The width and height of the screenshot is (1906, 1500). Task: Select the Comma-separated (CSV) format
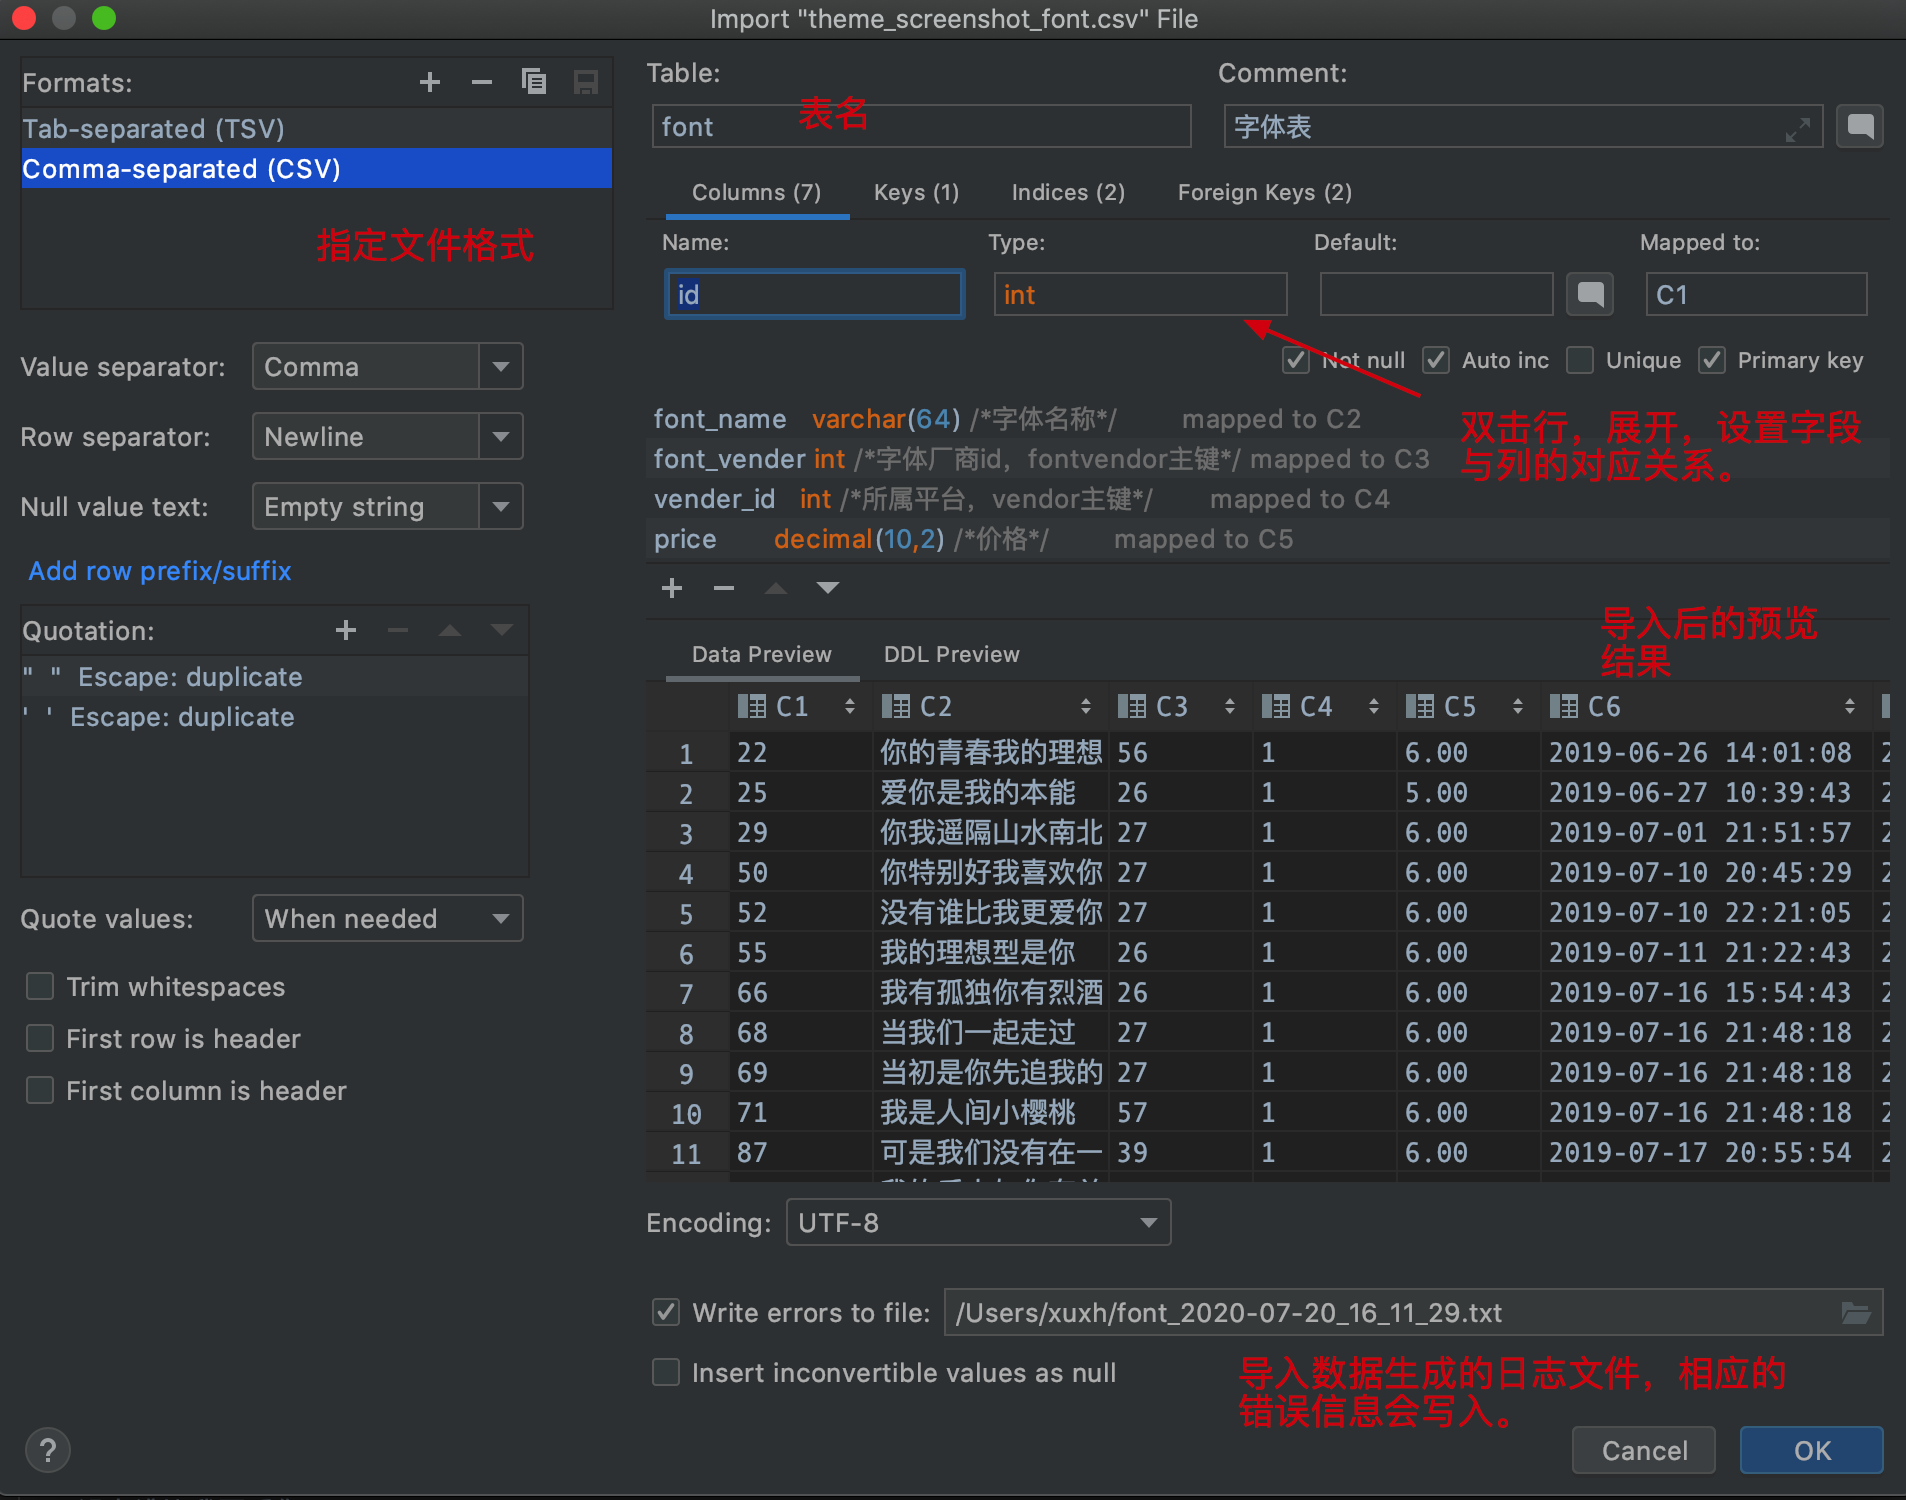pos(317,168)
